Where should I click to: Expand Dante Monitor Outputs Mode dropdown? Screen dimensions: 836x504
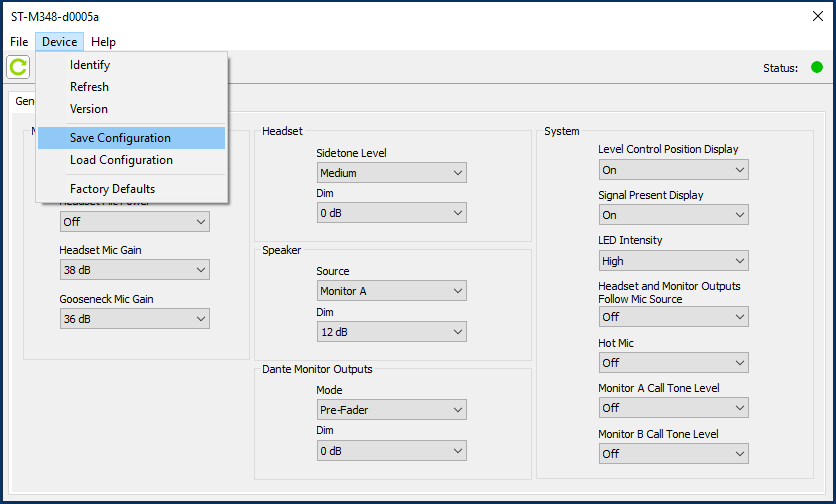391,410
